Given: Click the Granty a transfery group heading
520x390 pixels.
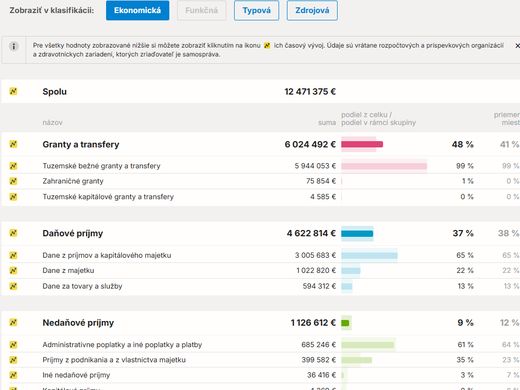Looking at the screenshot, I should pyautogui.click(x=81, y=144).
